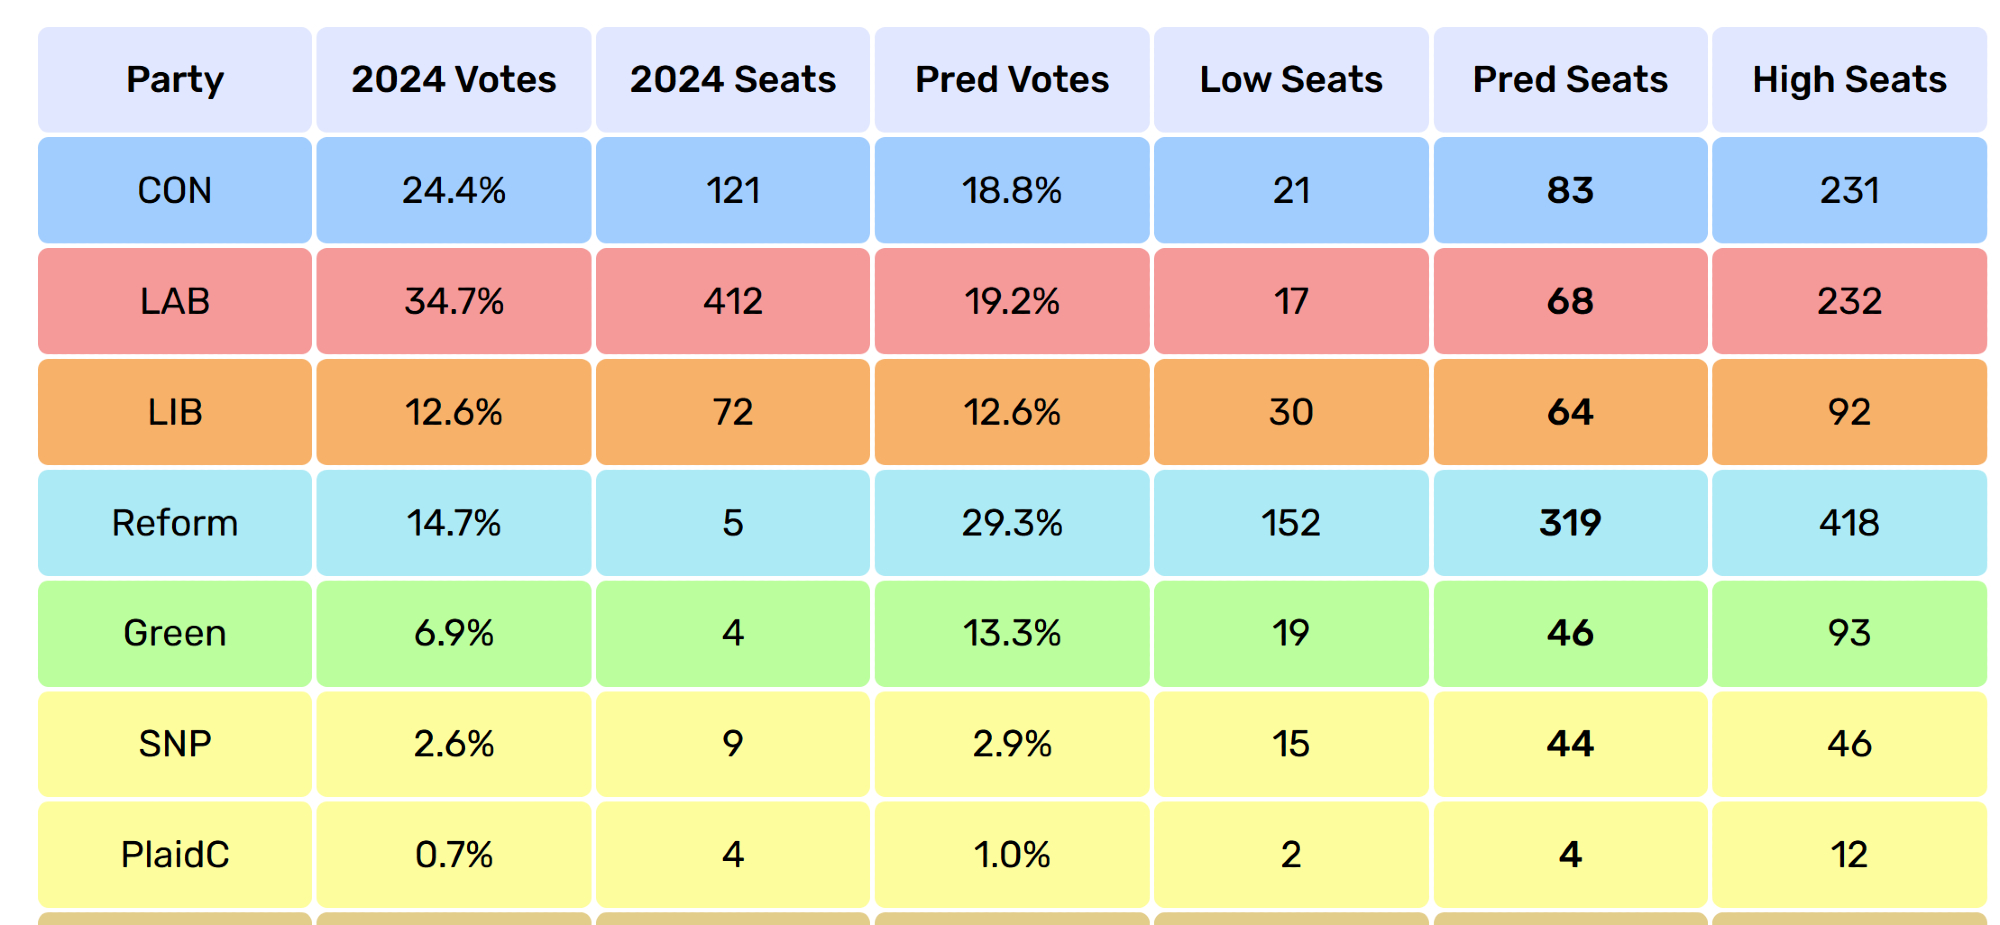The width and height of the screenshot is (2000, 925).
Task: Click the Pred Seats column header
Action: (1570, 80)
